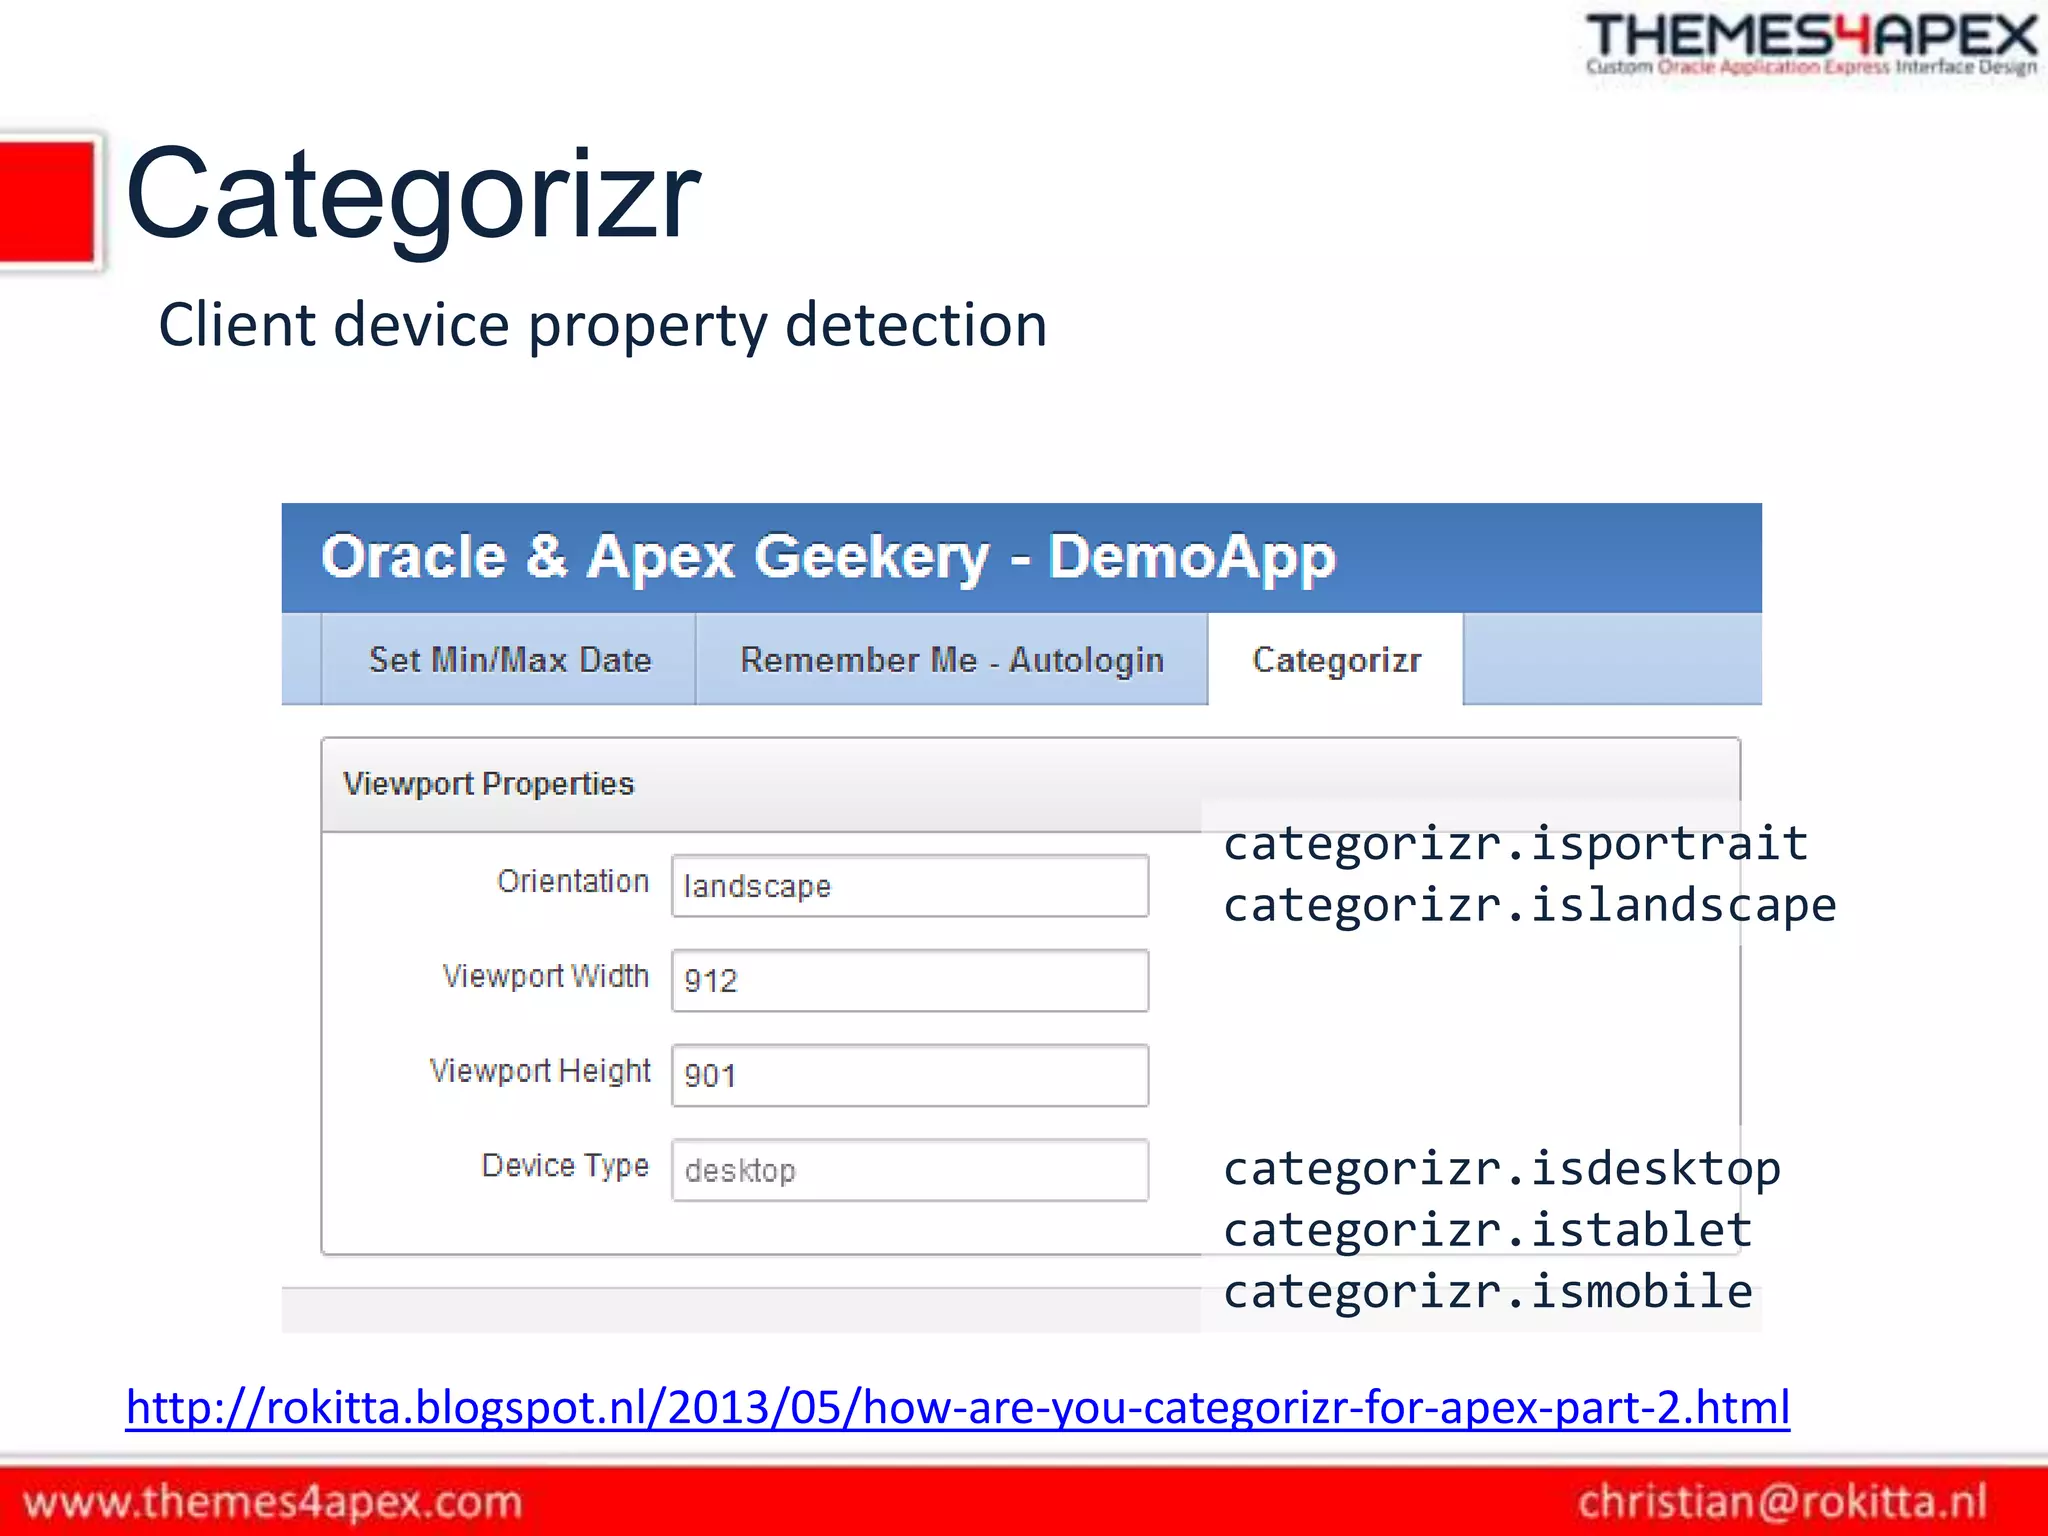Click the categorizr.isdesktop text
Screen dimensions: 2048x1536
(1502, 1169)
